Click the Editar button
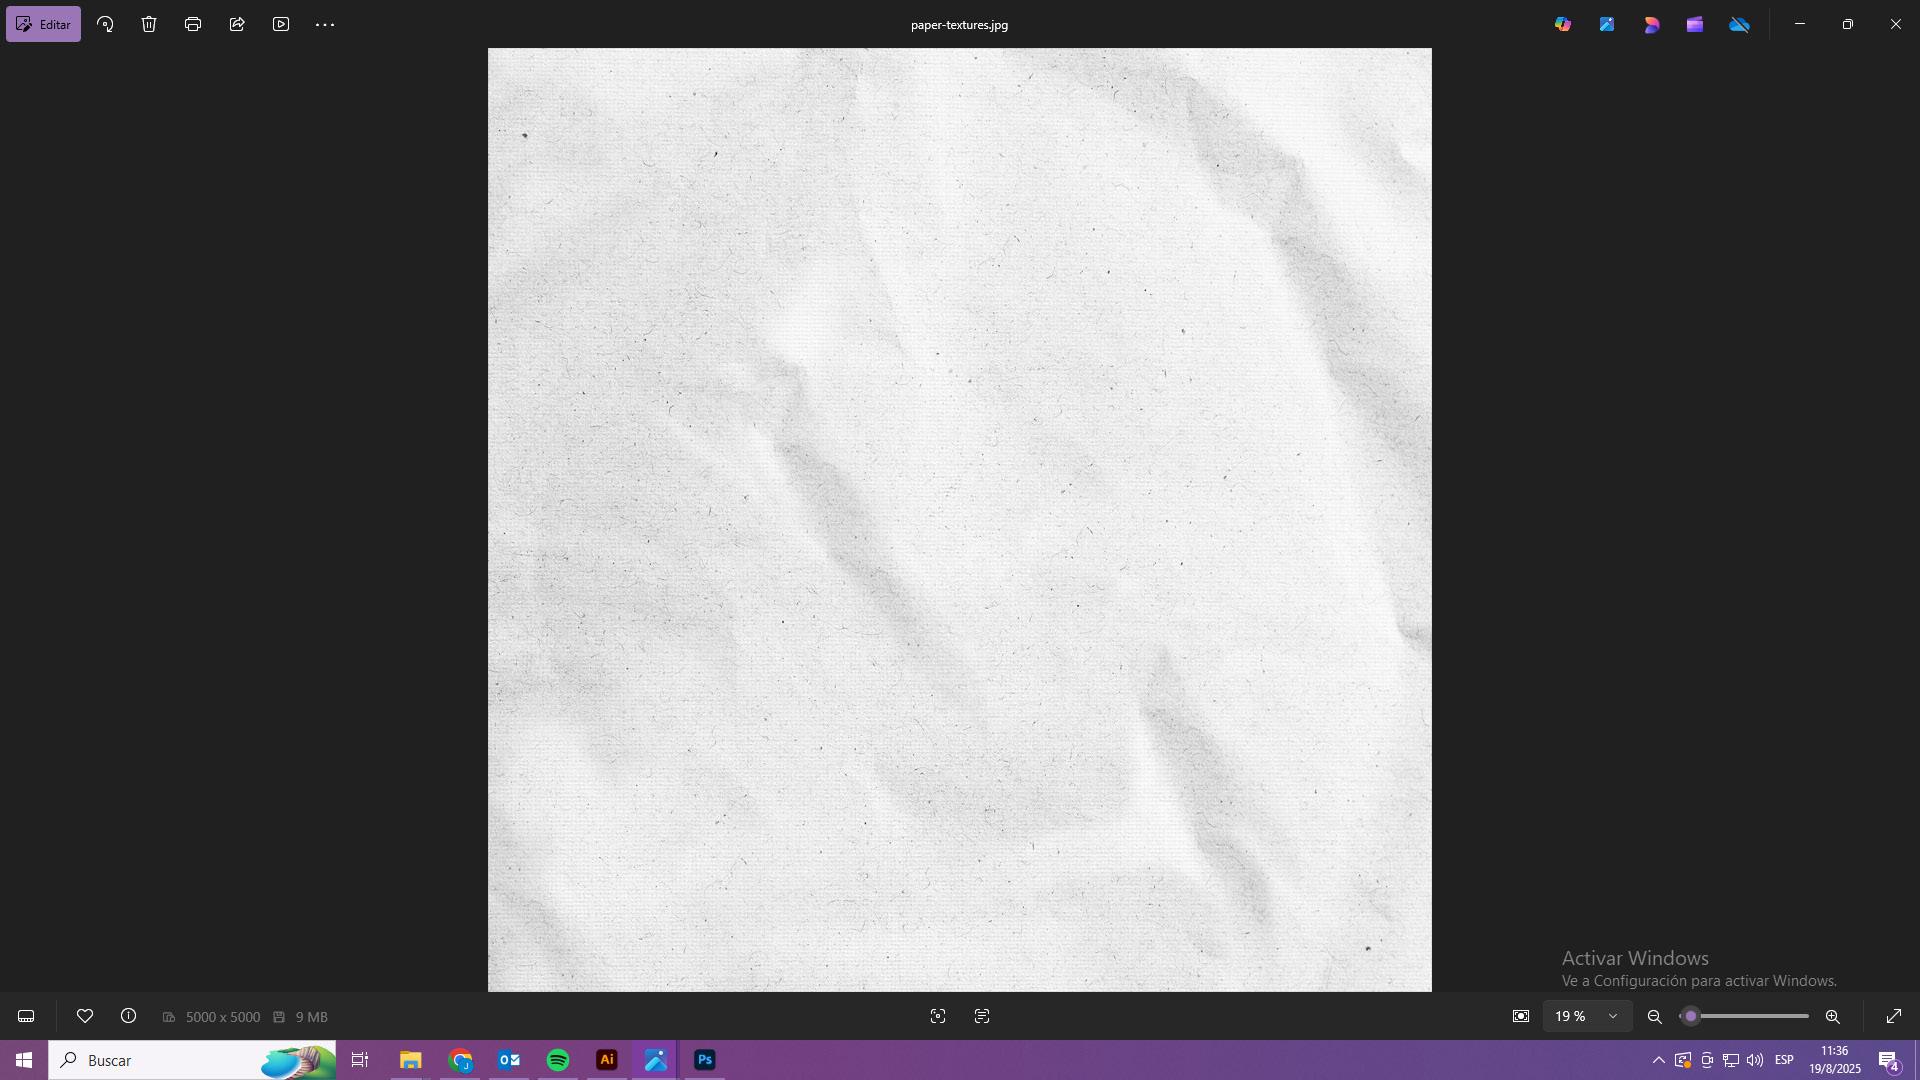This screenshot has width=1920, height=1080. 43,24
